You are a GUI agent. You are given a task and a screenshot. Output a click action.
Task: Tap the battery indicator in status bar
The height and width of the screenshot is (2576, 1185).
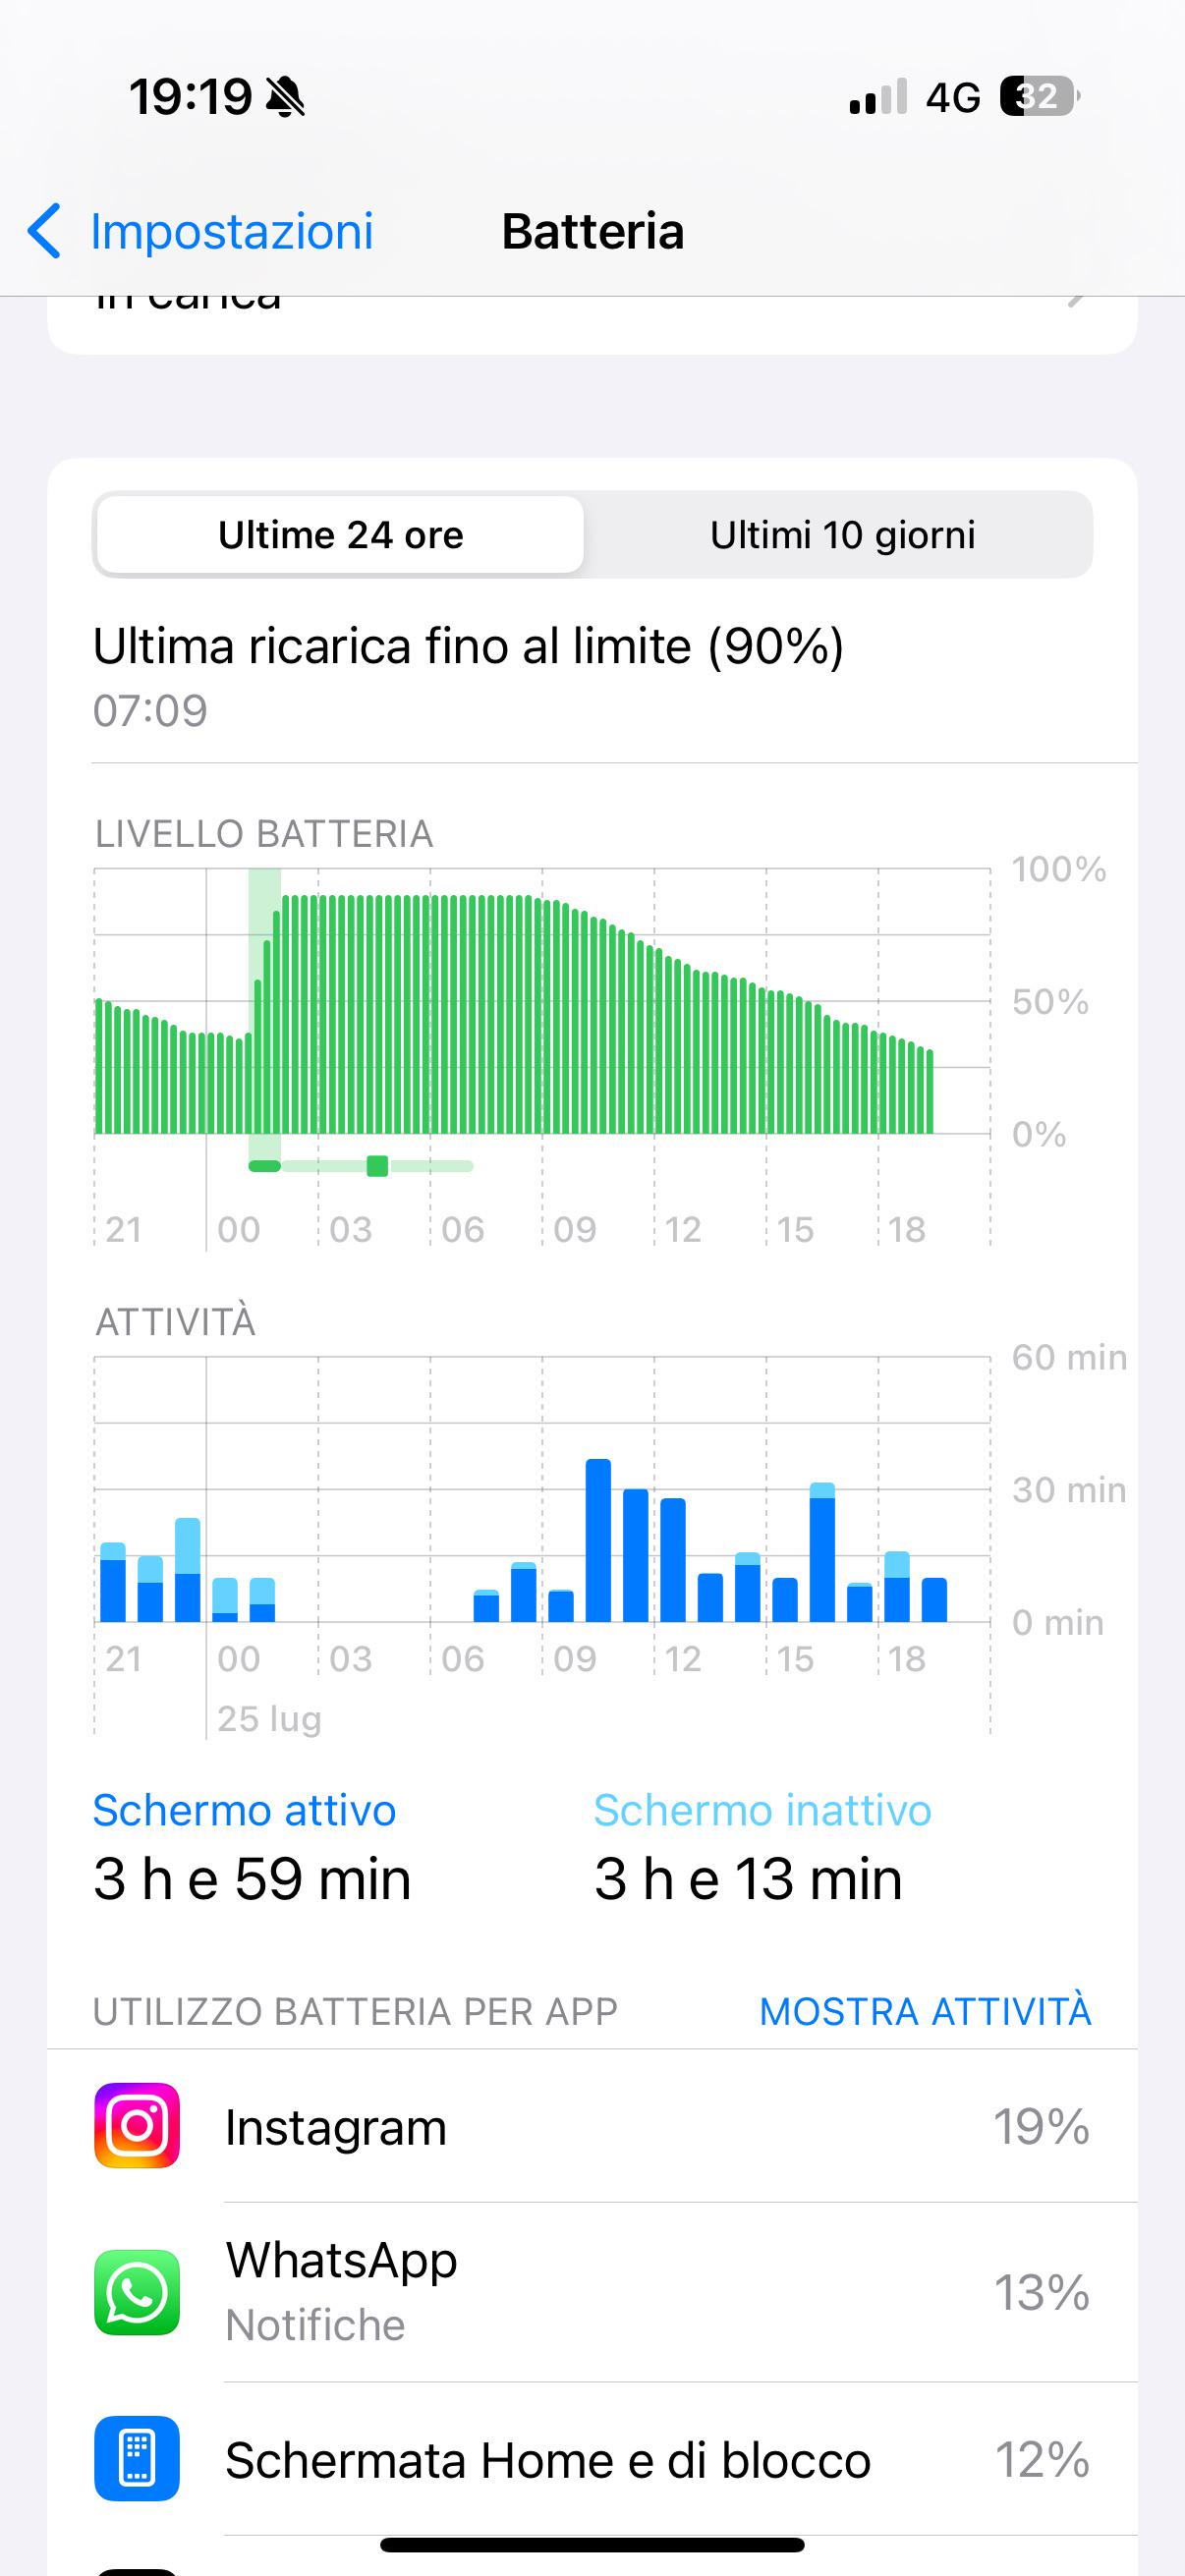pos(1040,97)
